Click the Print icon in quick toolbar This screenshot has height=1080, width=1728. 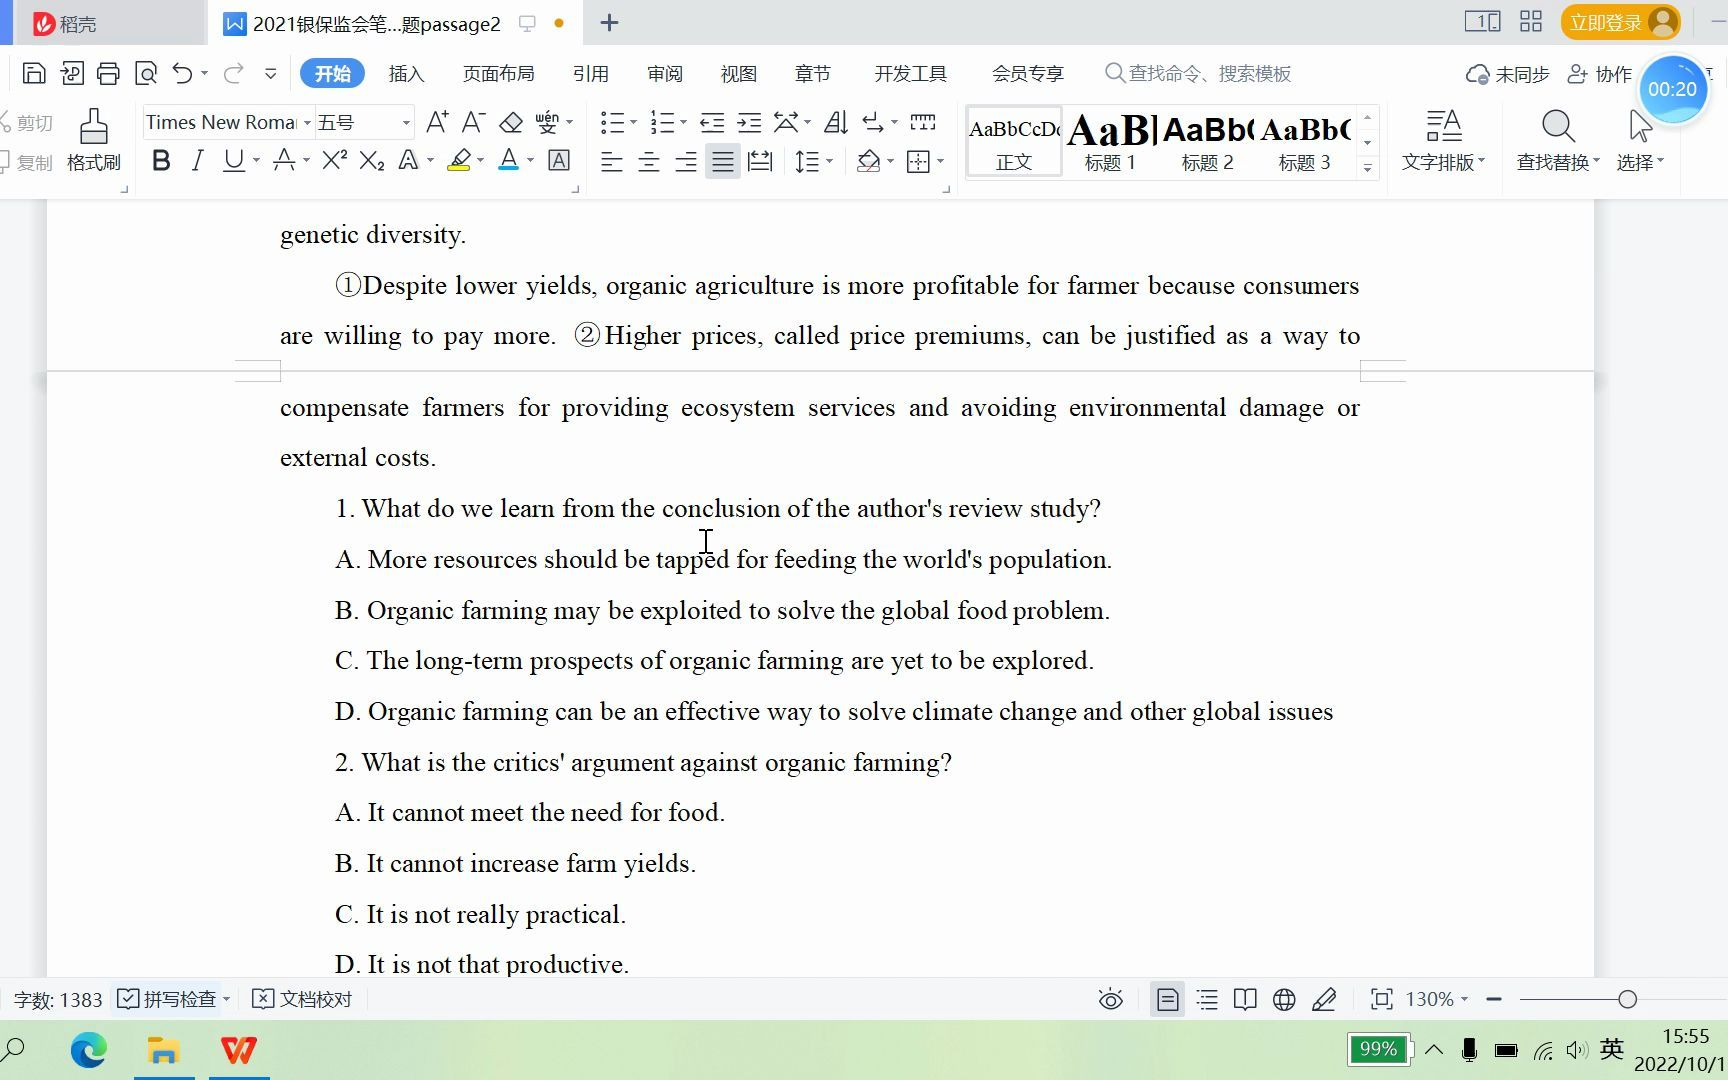coord(108,73)
